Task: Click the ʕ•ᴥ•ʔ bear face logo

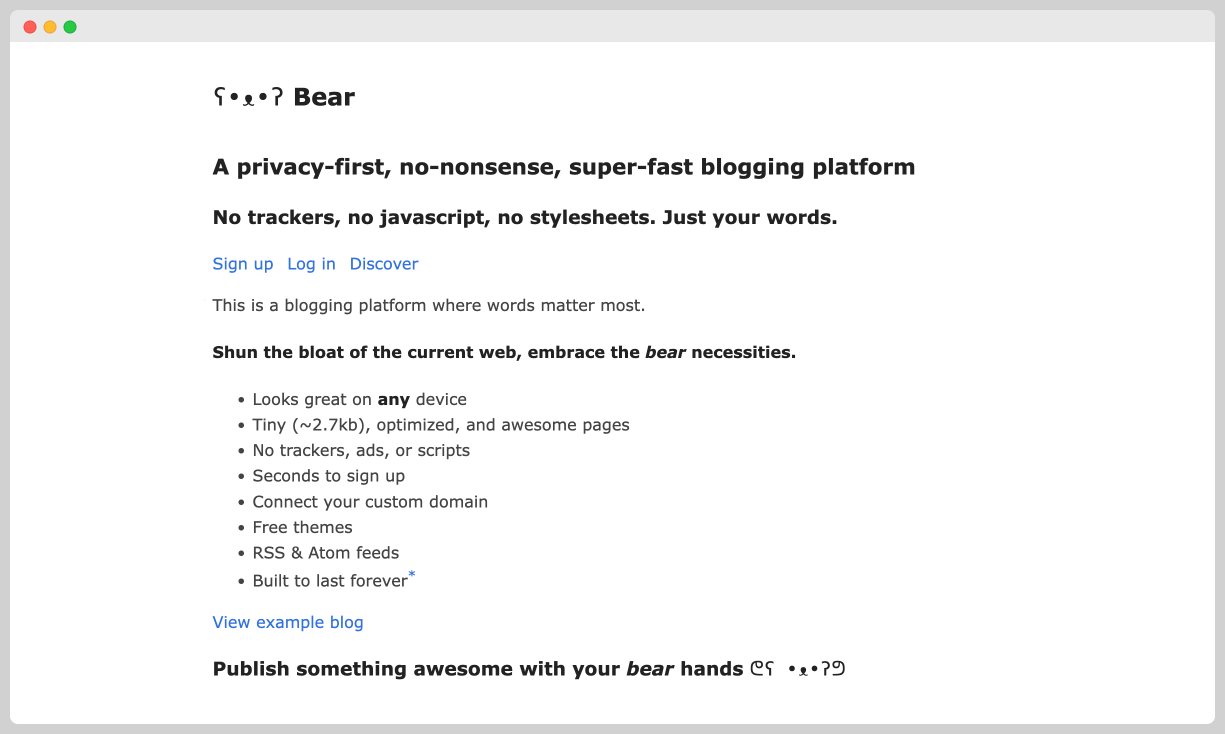Action: click(x=245, y=96)
